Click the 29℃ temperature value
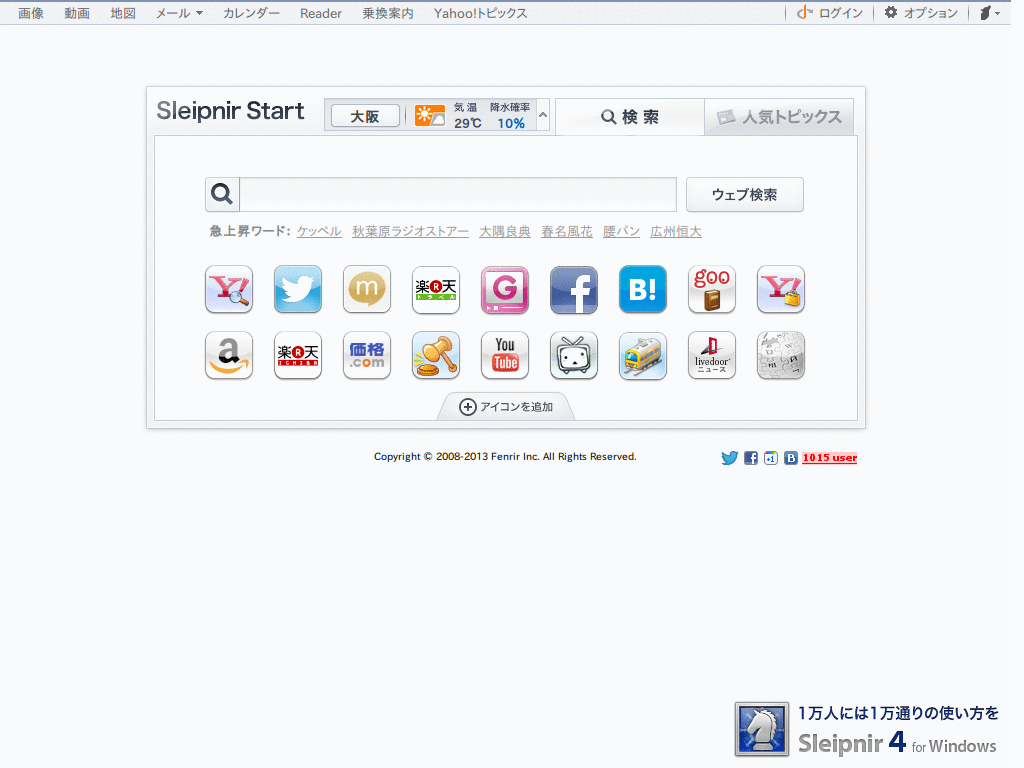 pyautogui.click(x=468, y=123)
